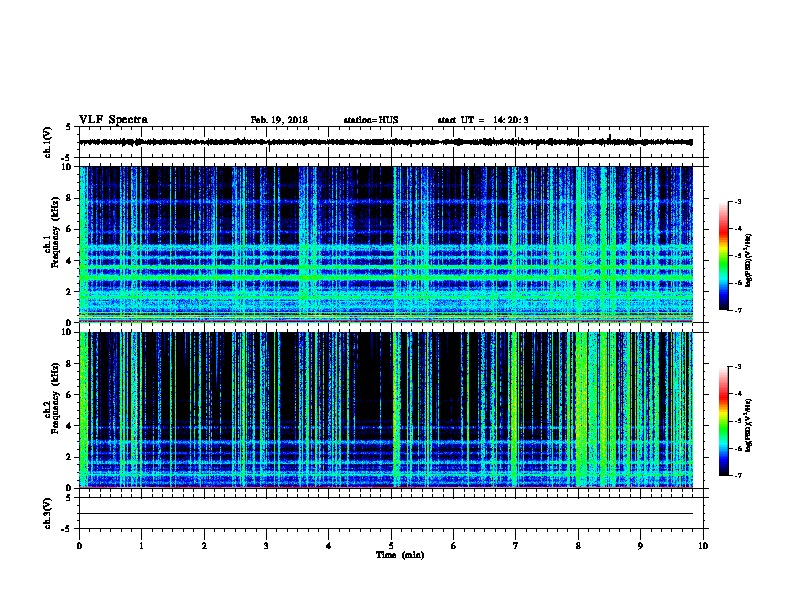Click the bright broadband burst at 8 minutes in ch.2
This screenshot has height=612, width=792.
[582, 410]
